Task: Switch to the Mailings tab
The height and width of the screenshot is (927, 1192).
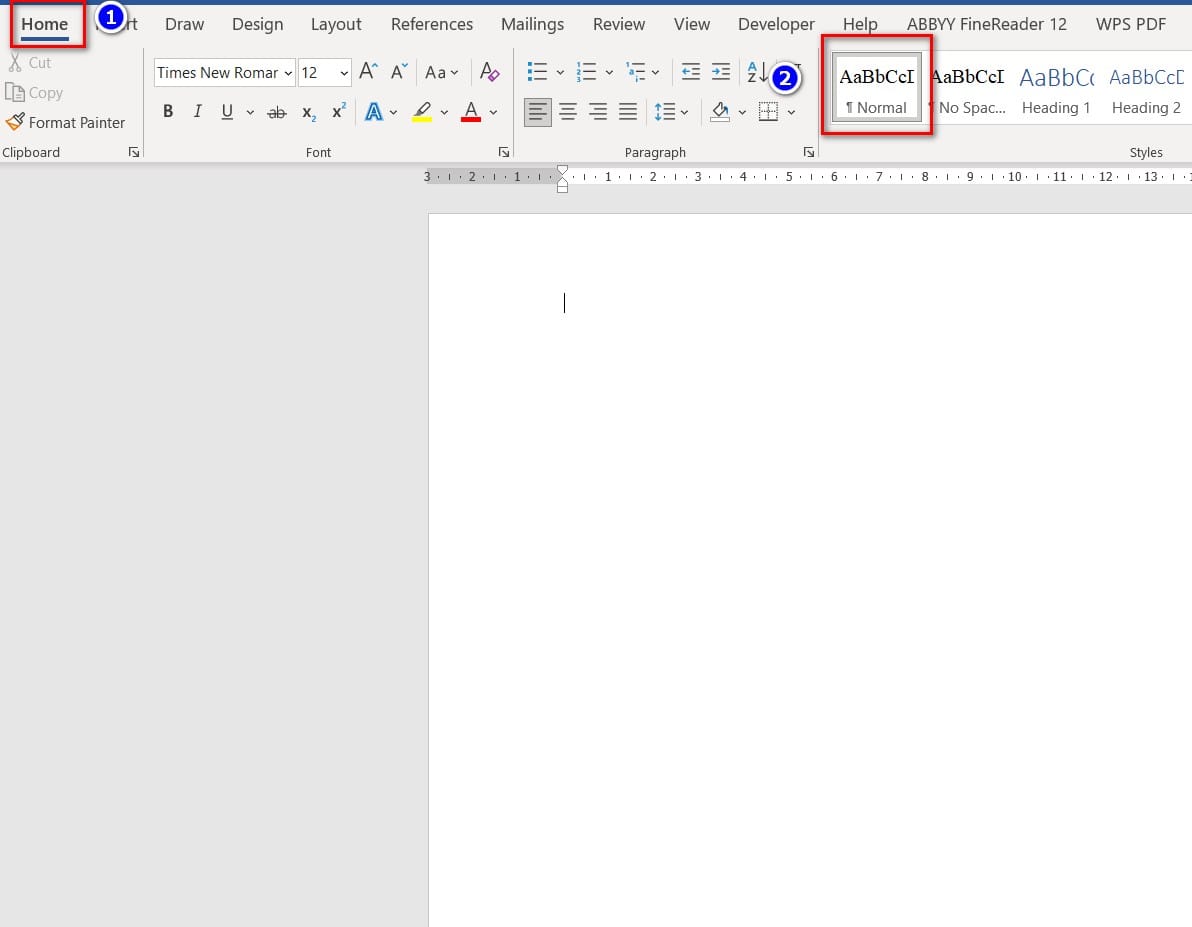Action: (x=532, y=24)
